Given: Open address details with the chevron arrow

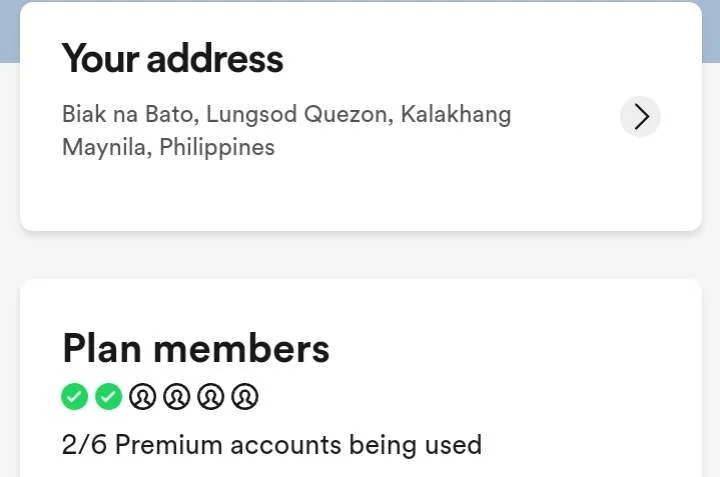Looking at the screenshot, I should point(640,117).
